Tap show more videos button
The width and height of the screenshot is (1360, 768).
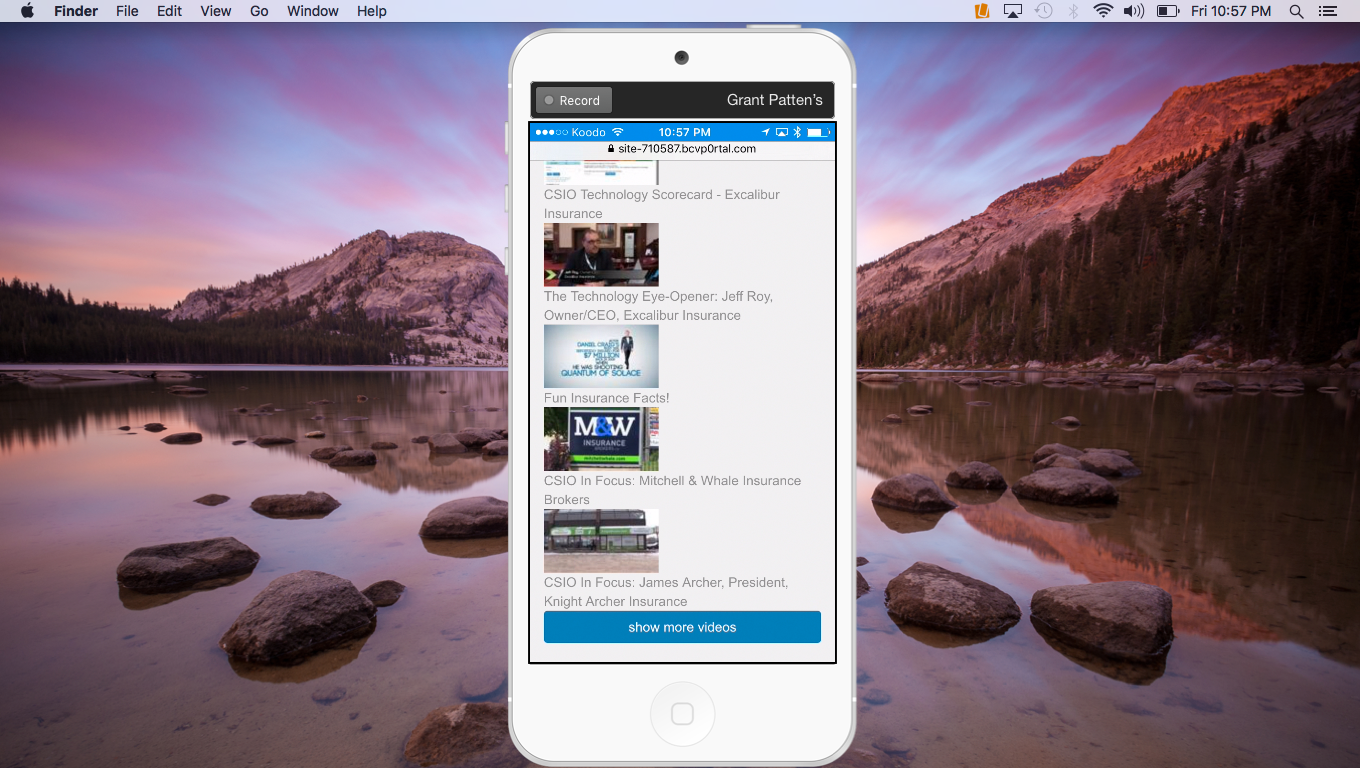(x=682, y=627)
